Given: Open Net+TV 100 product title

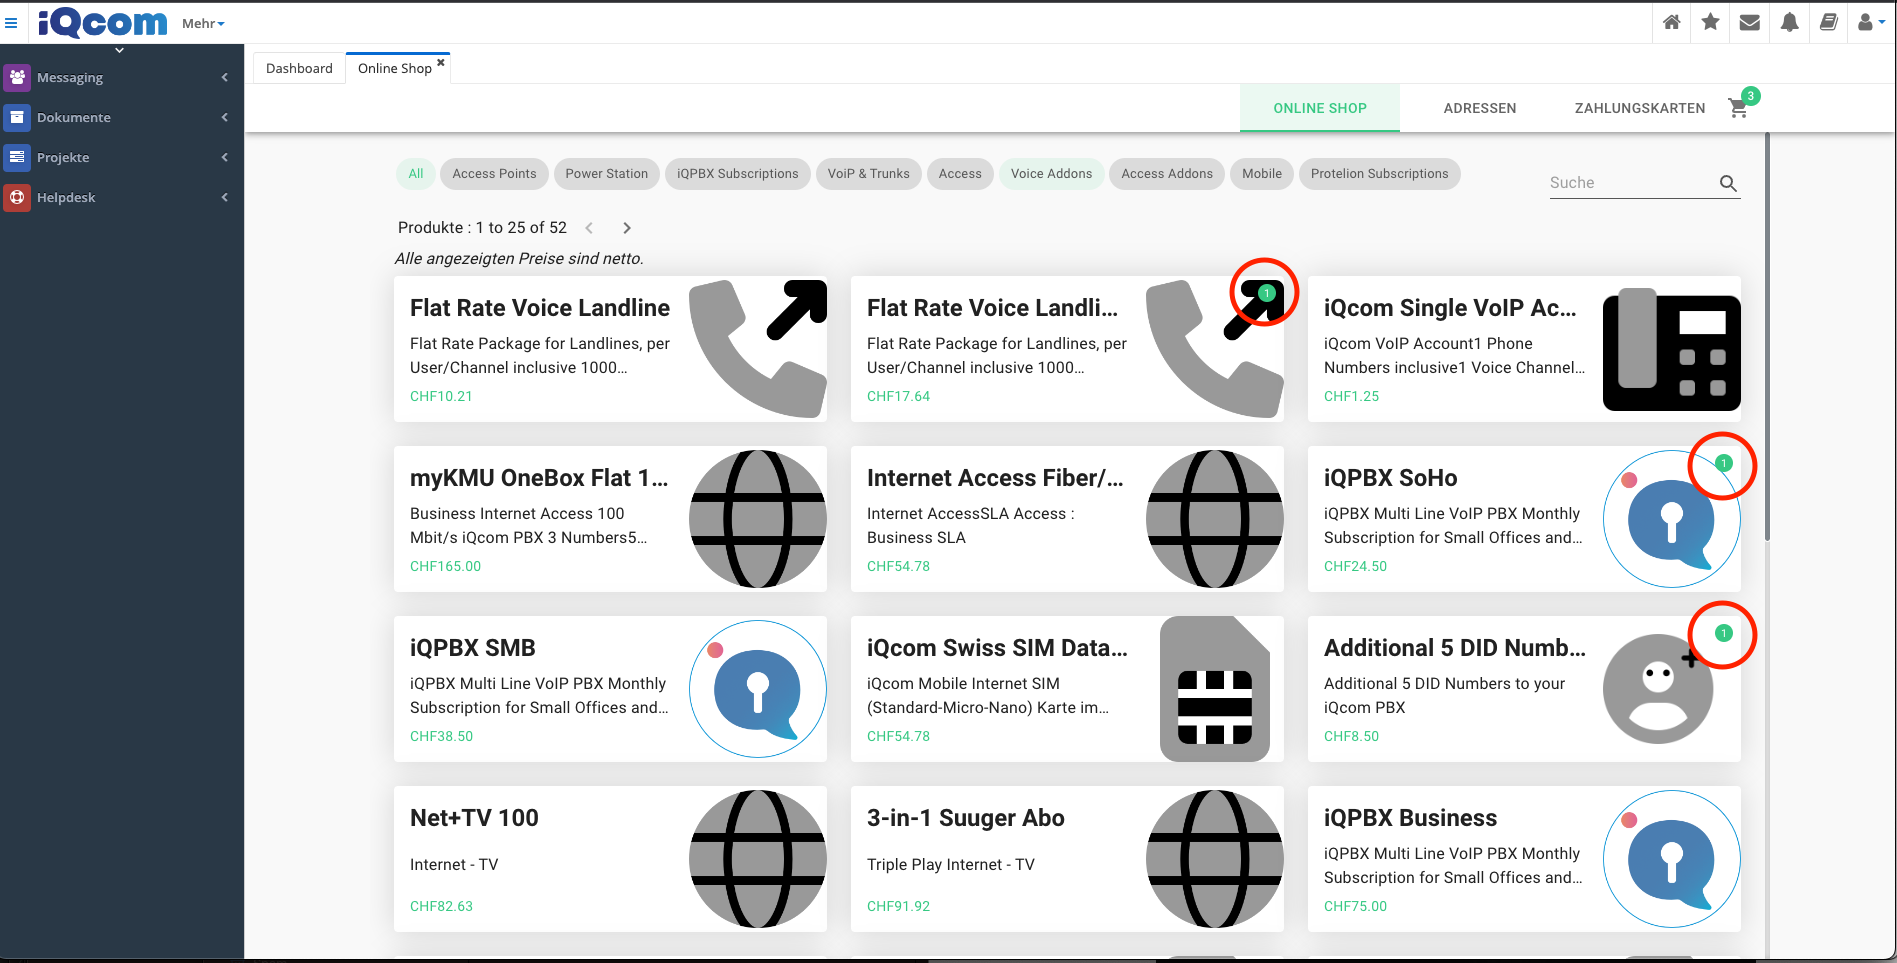Looking at the screenshot, I should coord(474,818).
